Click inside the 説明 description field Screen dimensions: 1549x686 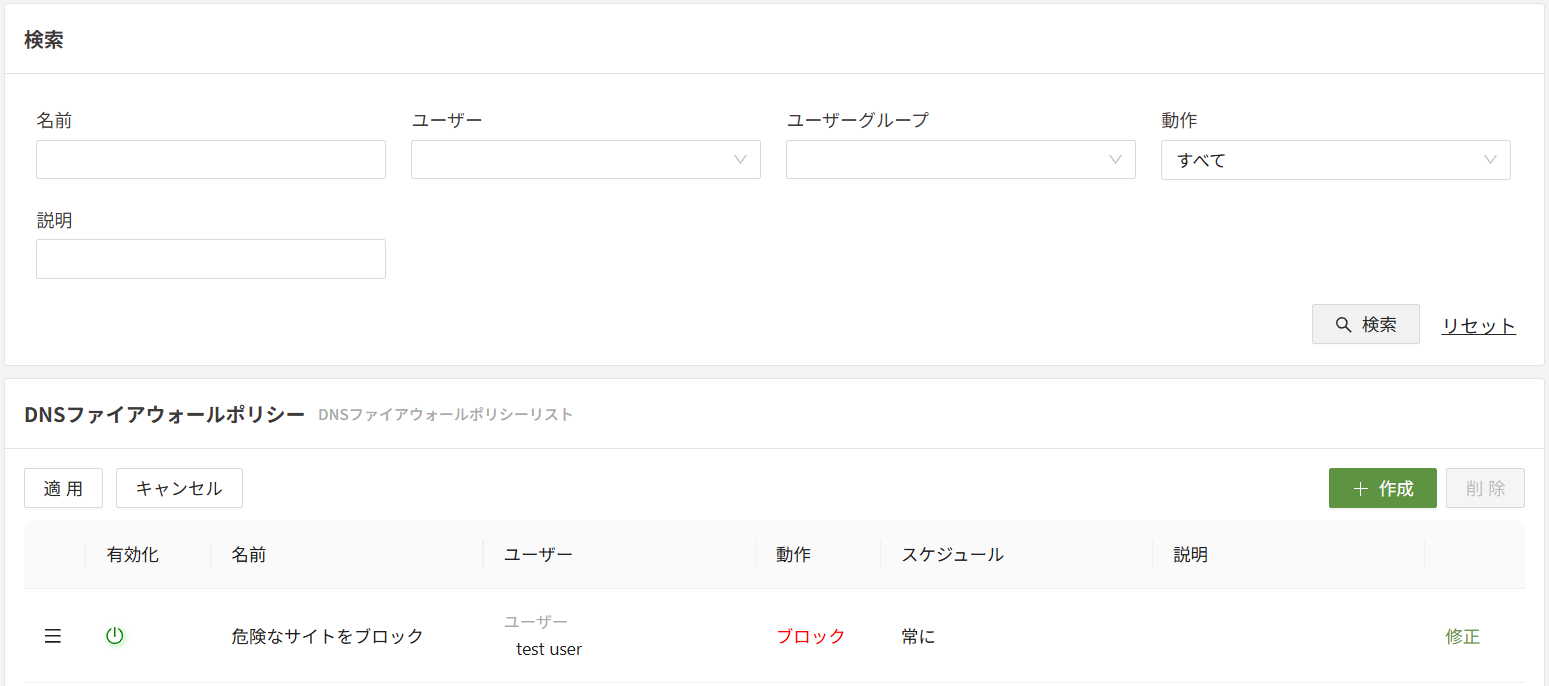coord(210,258)
